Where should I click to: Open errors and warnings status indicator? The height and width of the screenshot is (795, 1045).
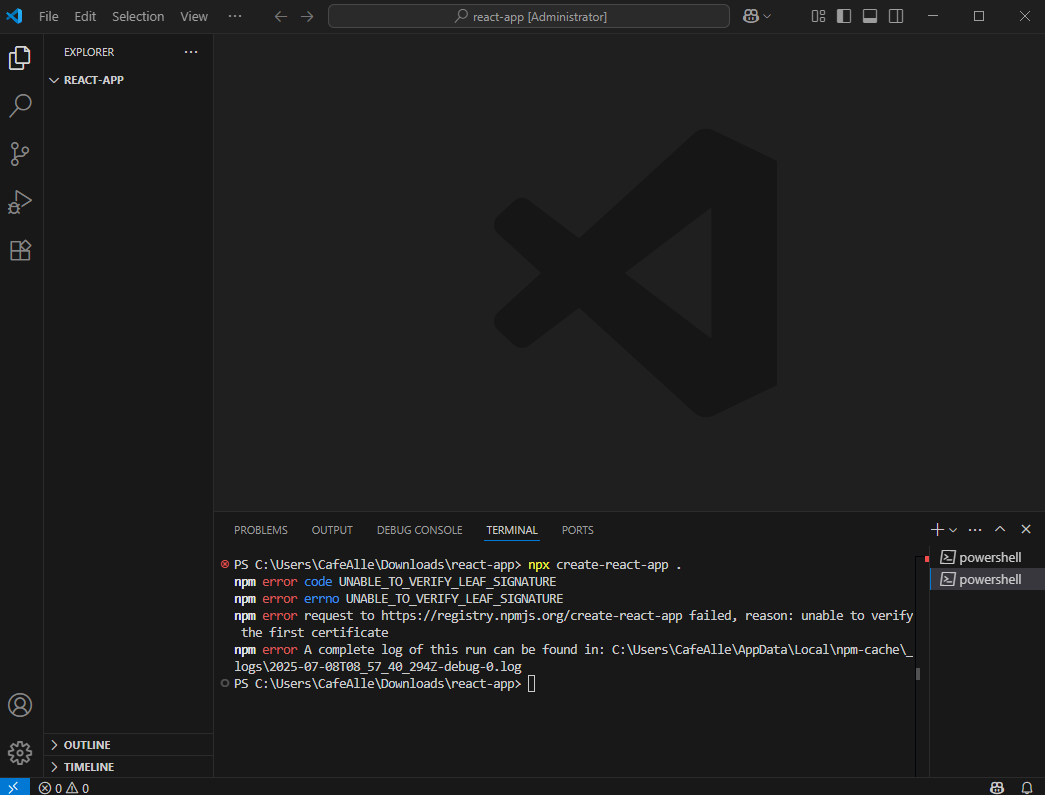pos(64,788)
